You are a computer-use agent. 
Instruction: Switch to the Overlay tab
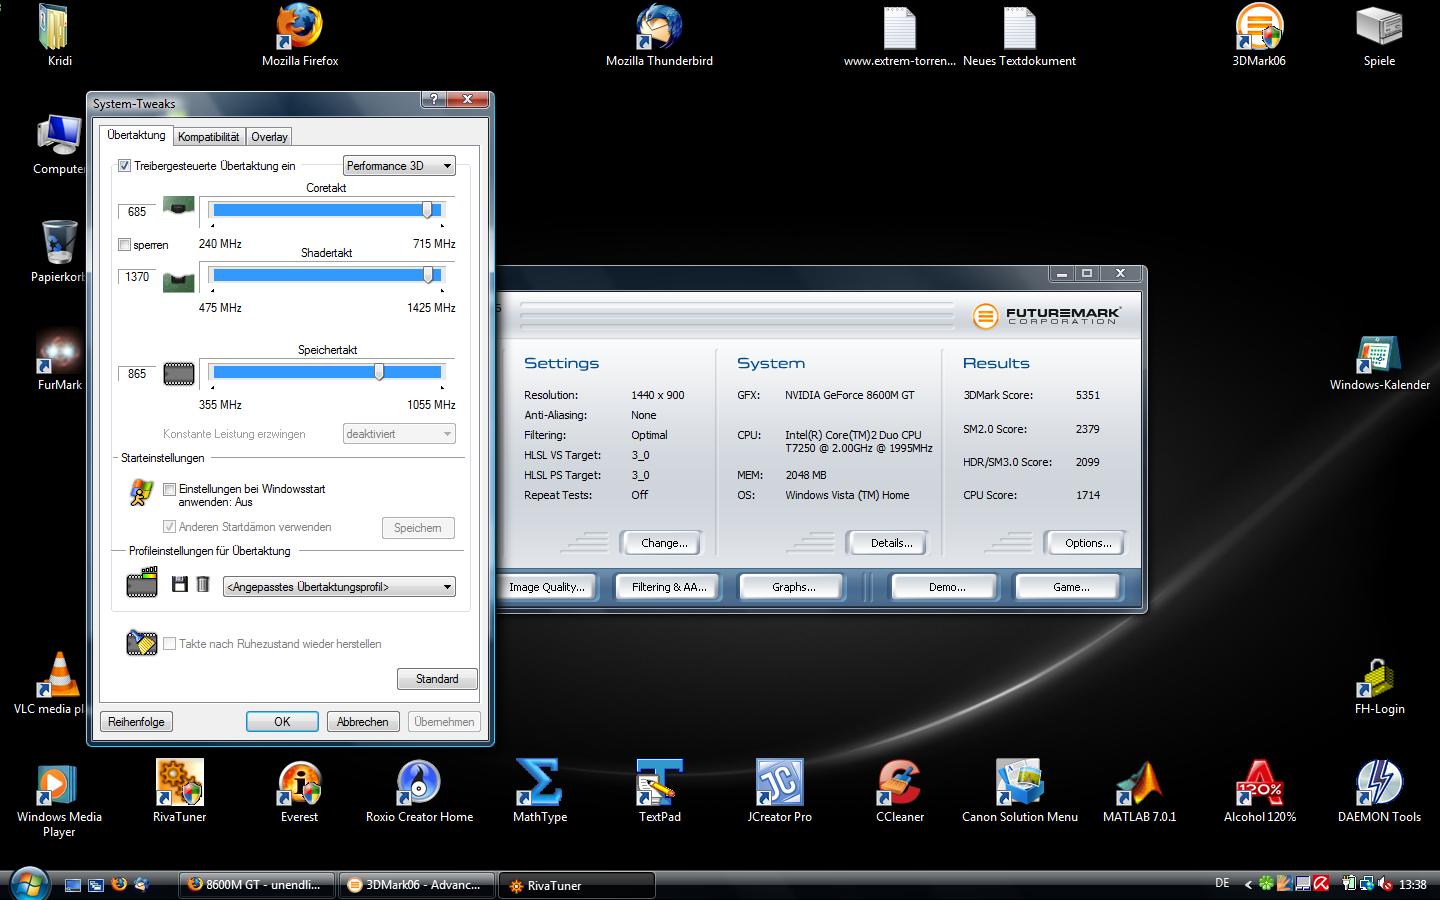[270, 137]
